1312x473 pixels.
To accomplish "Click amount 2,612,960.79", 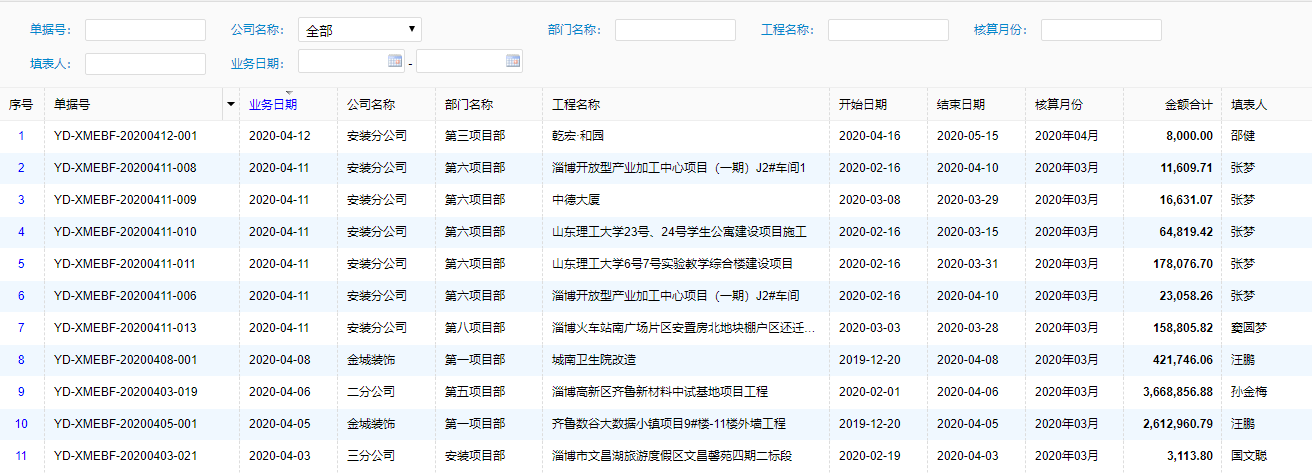I will (1178, 424).
